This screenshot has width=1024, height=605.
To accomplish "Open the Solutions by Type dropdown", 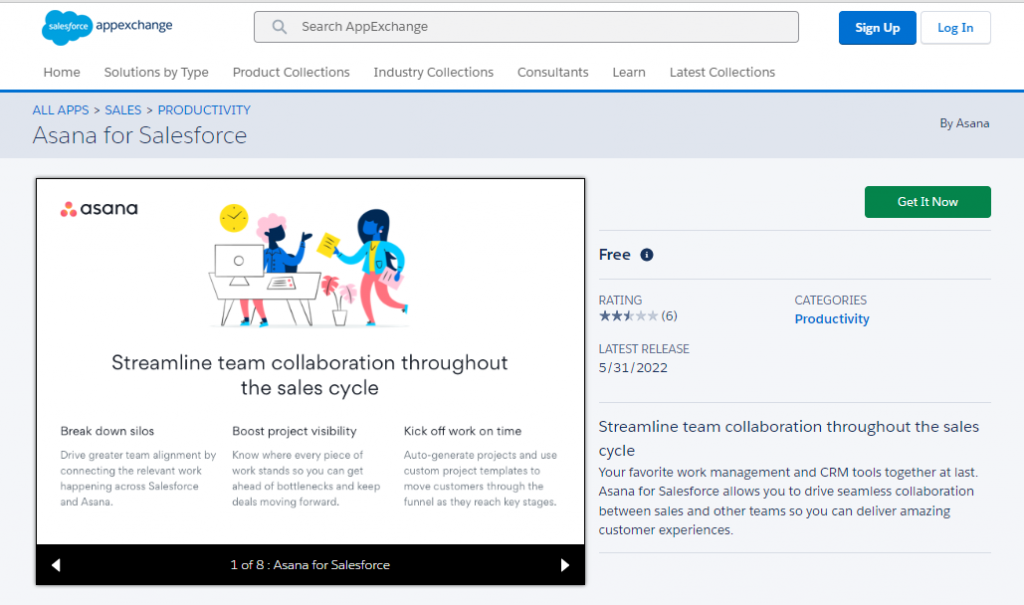I will pos(156,72).
